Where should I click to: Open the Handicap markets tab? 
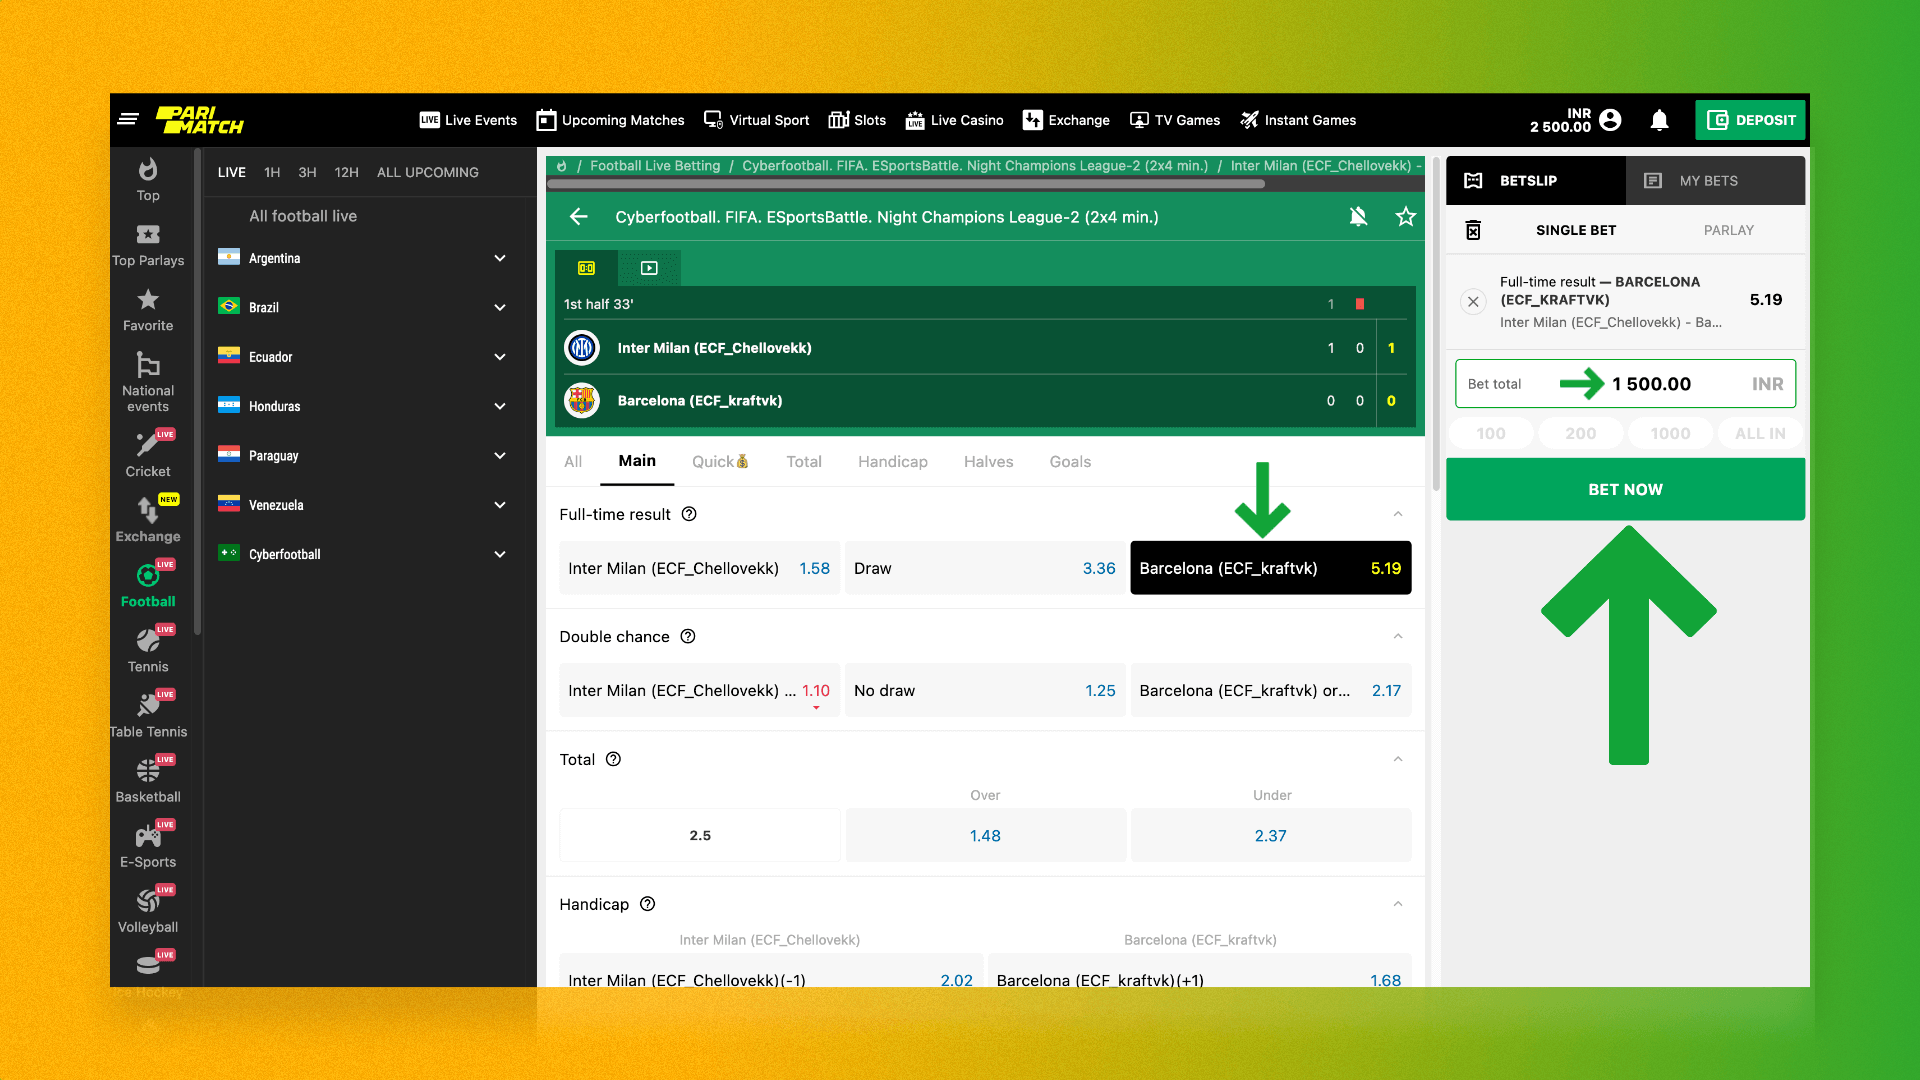[x=893, y=461]
